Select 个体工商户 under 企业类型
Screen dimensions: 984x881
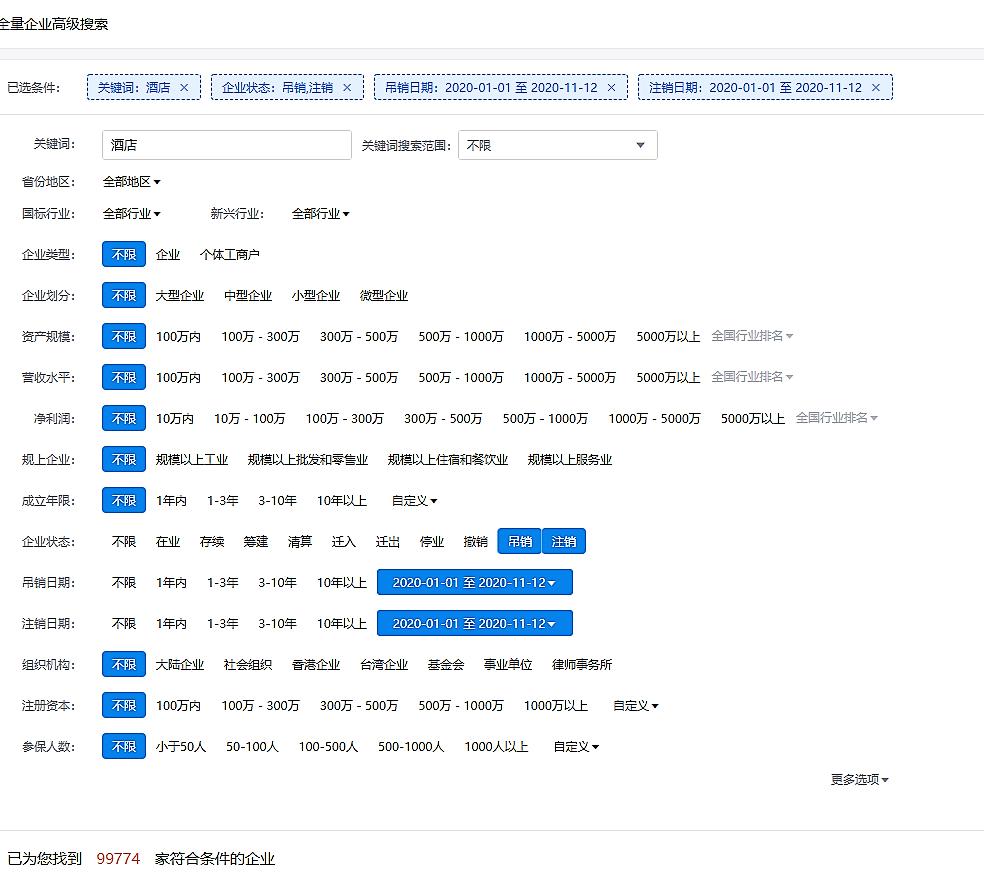(229, 255)
